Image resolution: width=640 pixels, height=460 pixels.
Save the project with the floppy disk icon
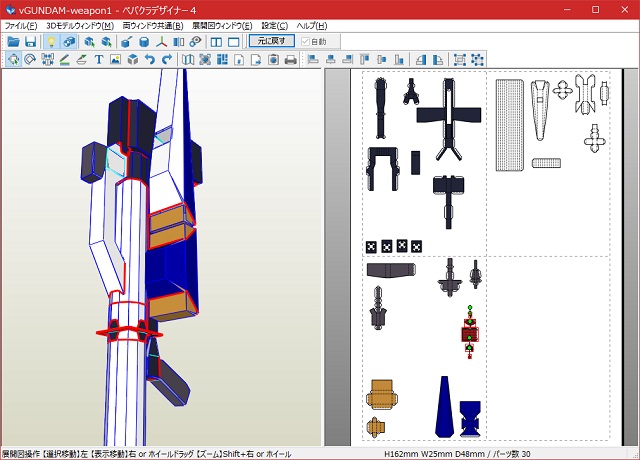coord(31,42)
